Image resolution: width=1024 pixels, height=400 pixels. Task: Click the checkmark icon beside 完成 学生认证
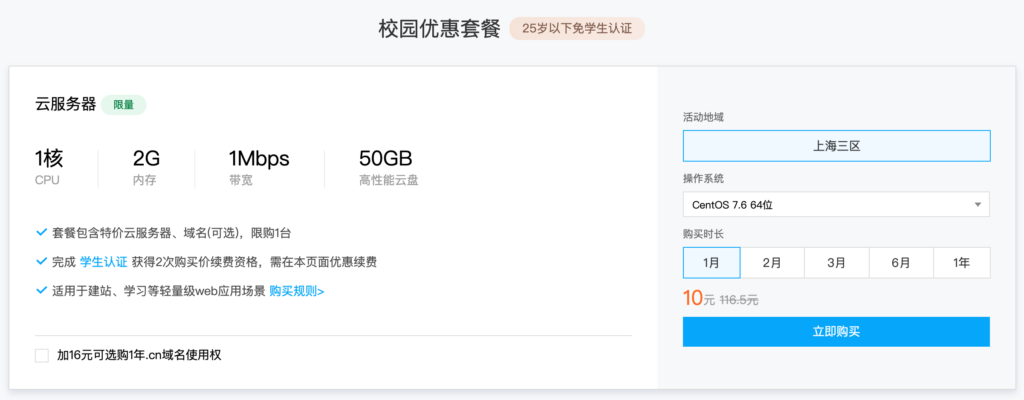(41, 262)
